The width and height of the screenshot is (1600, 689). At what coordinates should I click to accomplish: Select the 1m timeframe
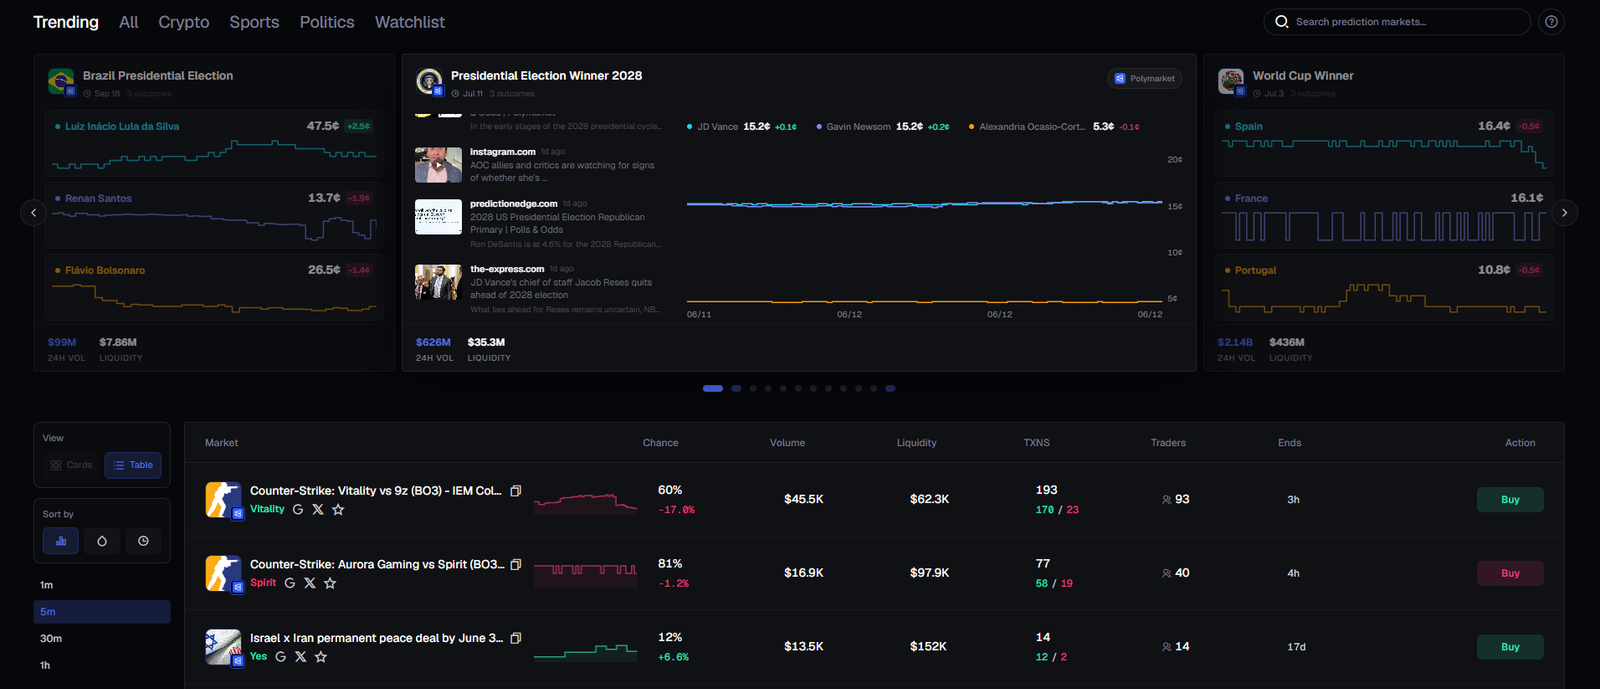tap(102, 585)
